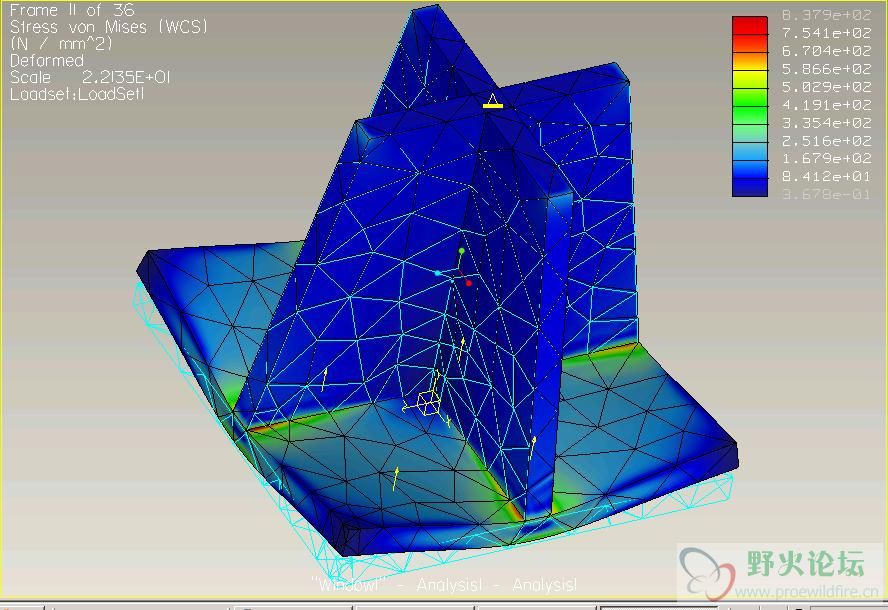Select legend value 6.704e+02
The height and width of the screenshot is (610, 888).
click(x=826, y=51)
